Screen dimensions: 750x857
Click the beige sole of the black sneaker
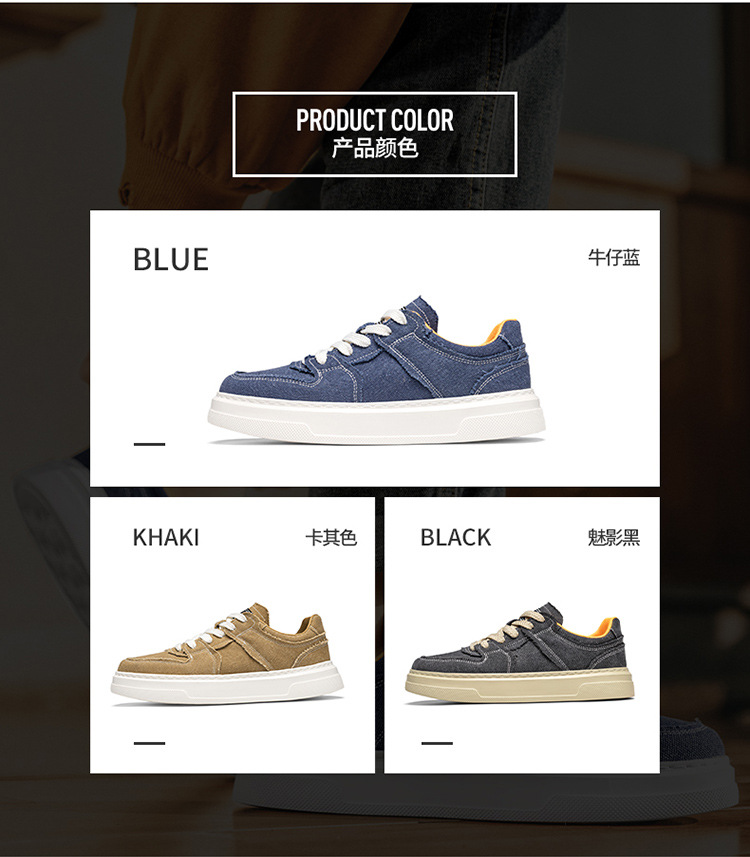520,684
